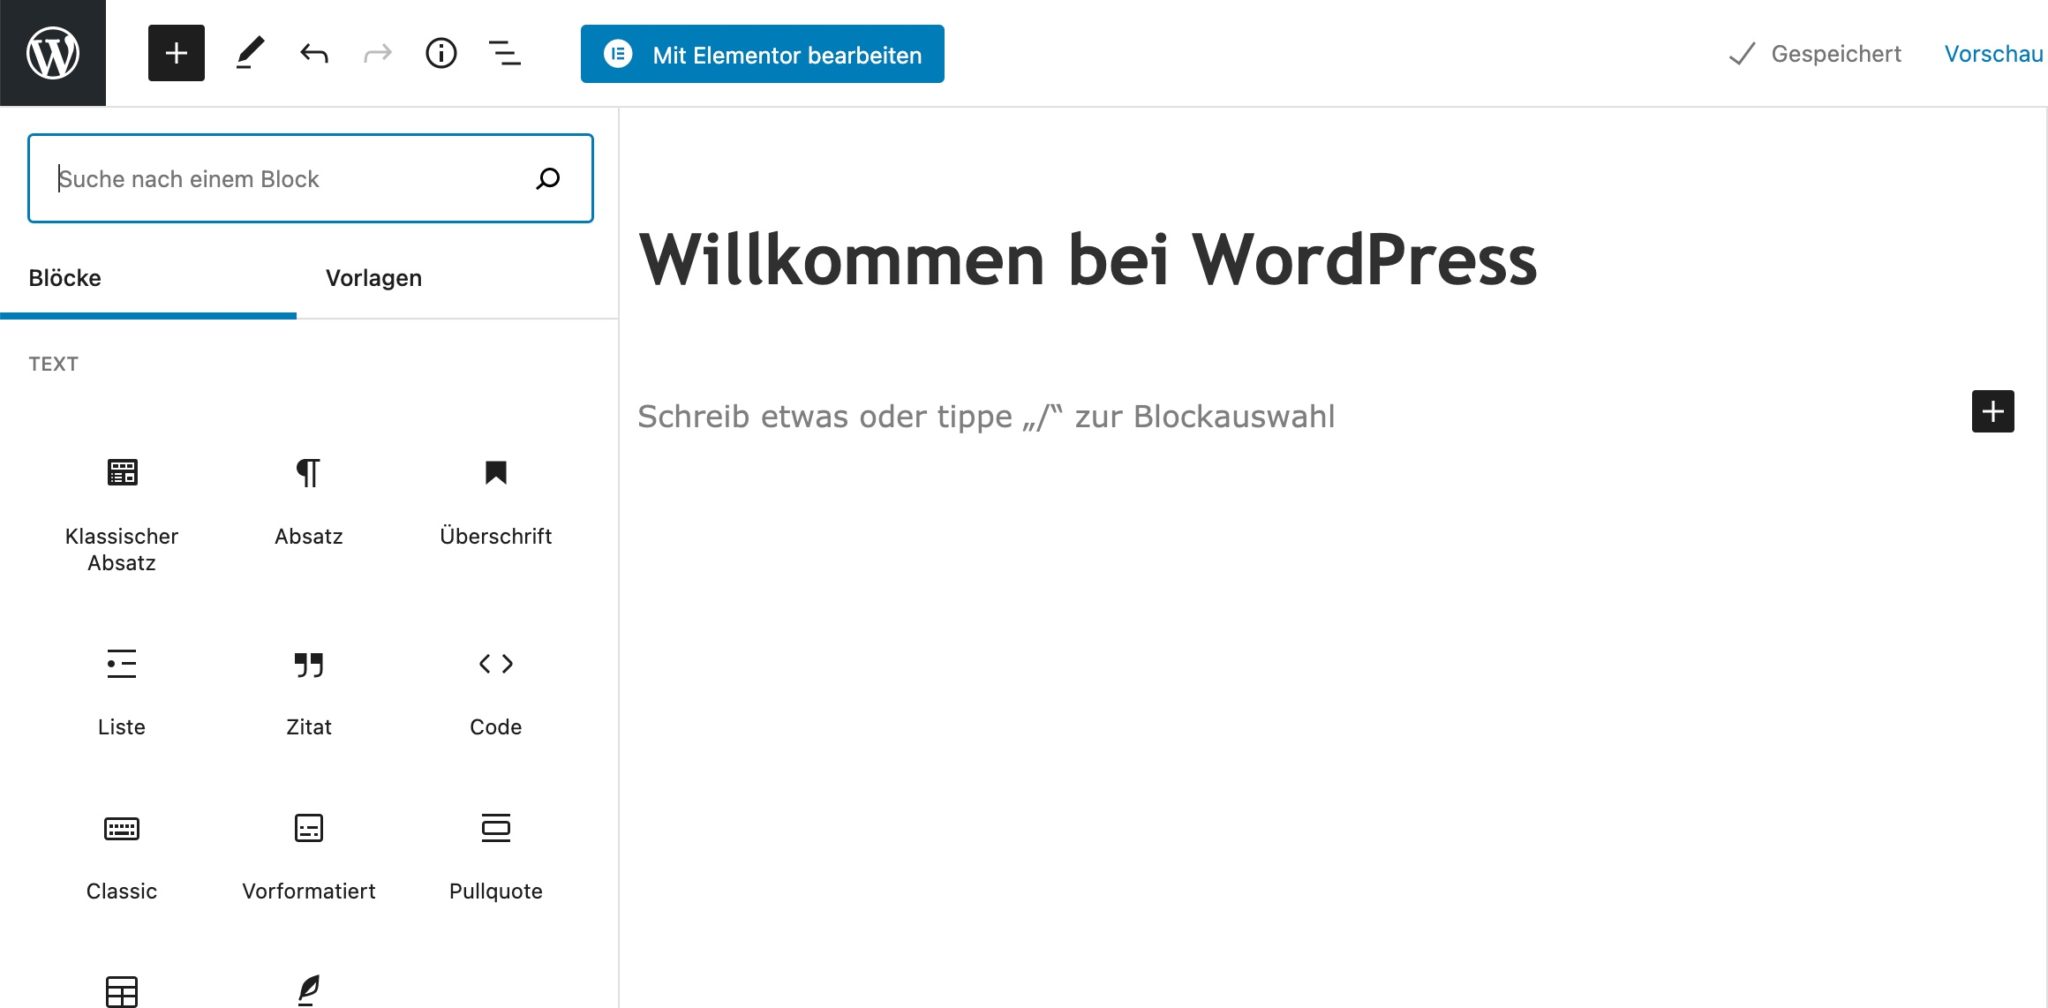Open the document Details info icon
The height and width of the screenshot is (1008, 2048).
click(x=441, y=53)
